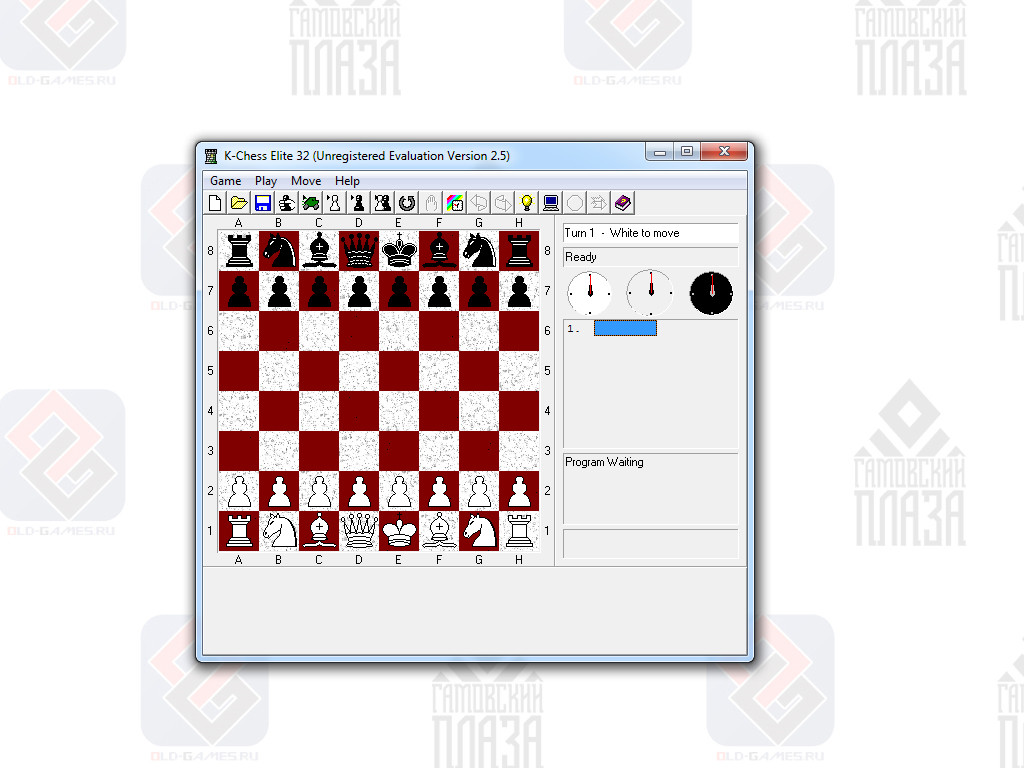Image resolution: width=1024 pixels, height=768 pixels.
Task: Maximize the K-Chess Elite window
Action: tap(687, 152)
